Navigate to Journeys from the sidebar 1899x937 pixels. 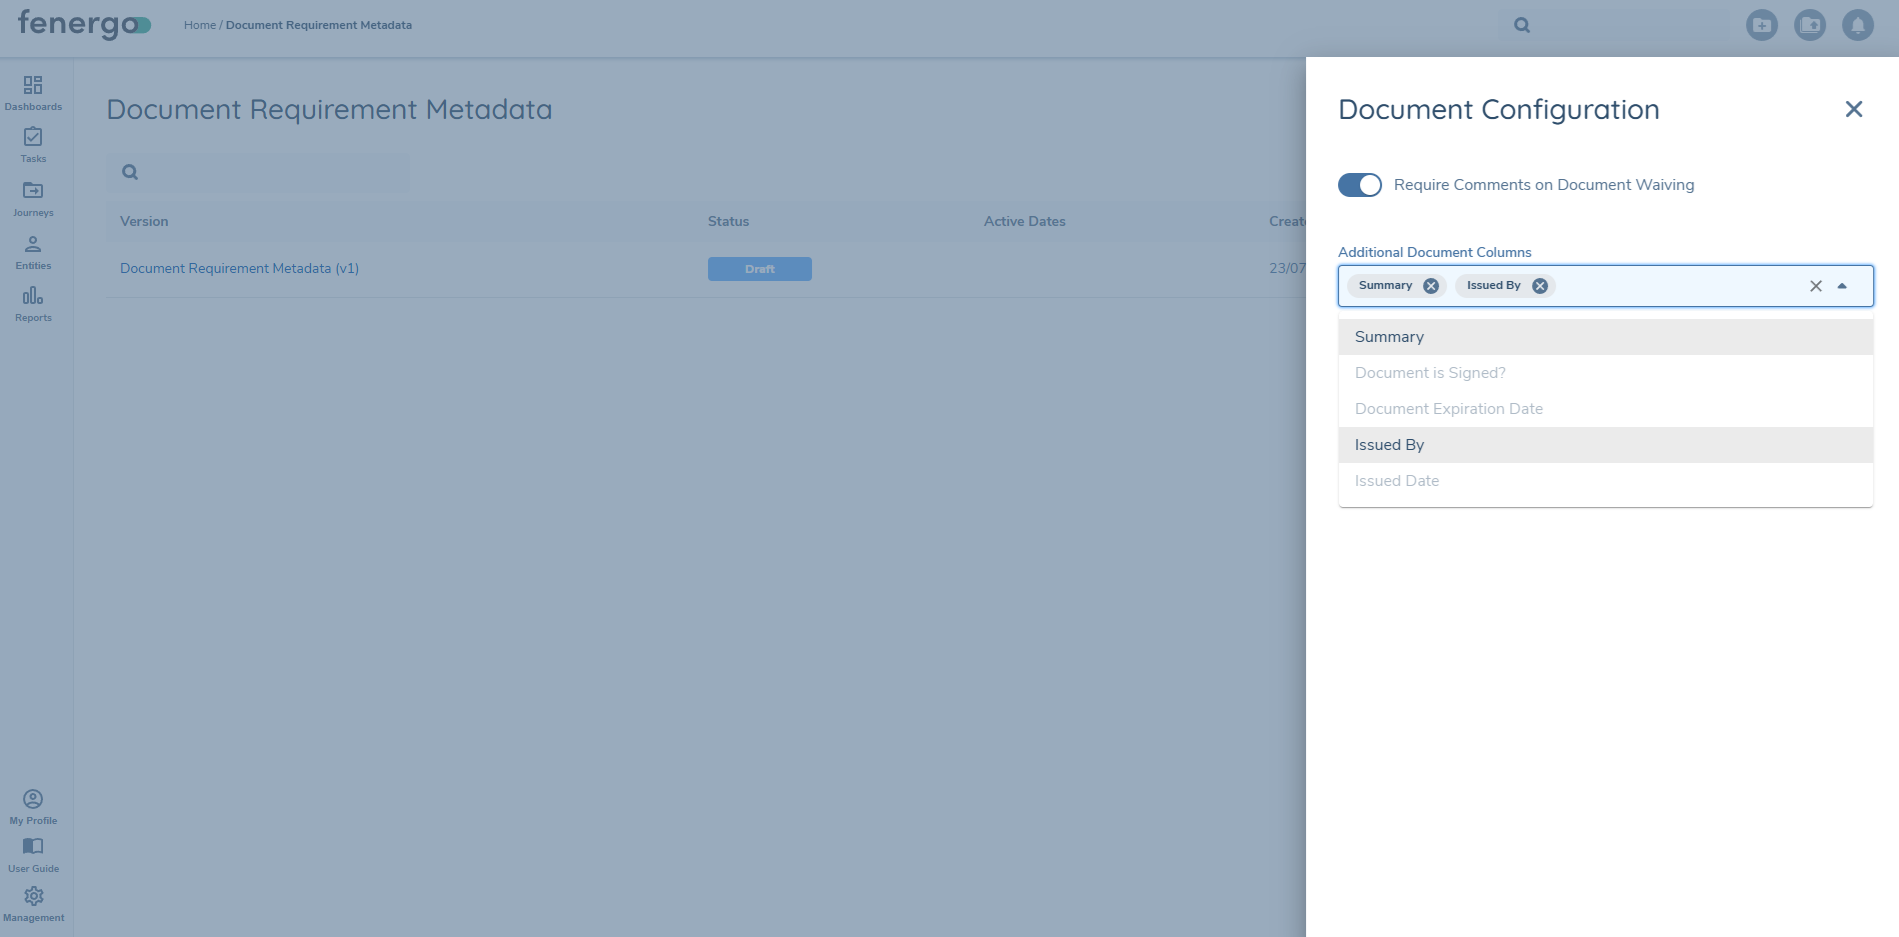pos(33,198)
